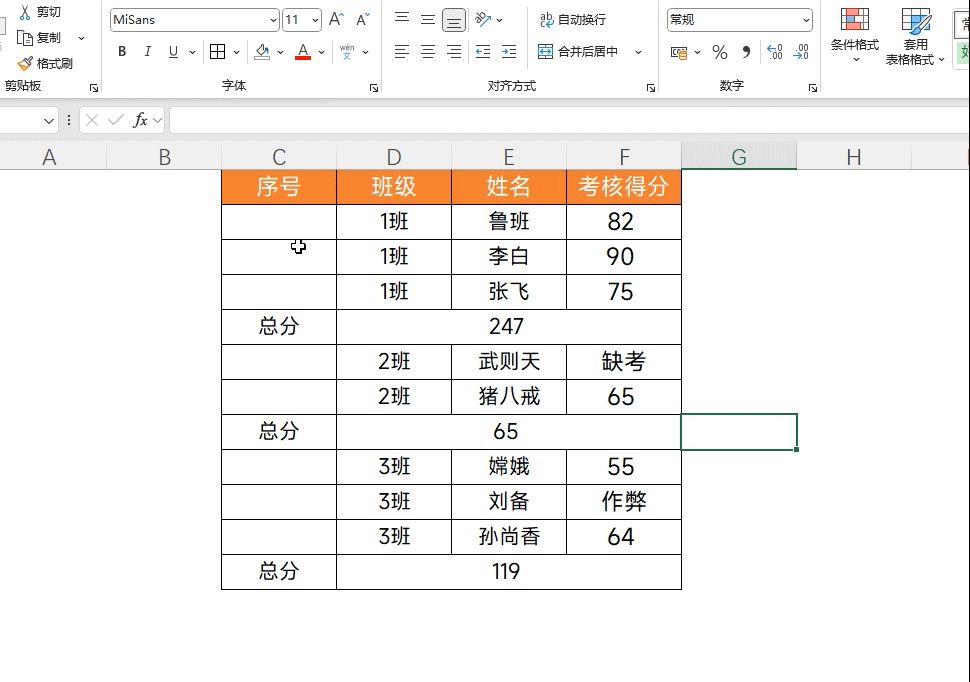This screenshot has height=682, width=970.
Task: Click the 考核得分 header cell
Action: (x=624, y=187)
